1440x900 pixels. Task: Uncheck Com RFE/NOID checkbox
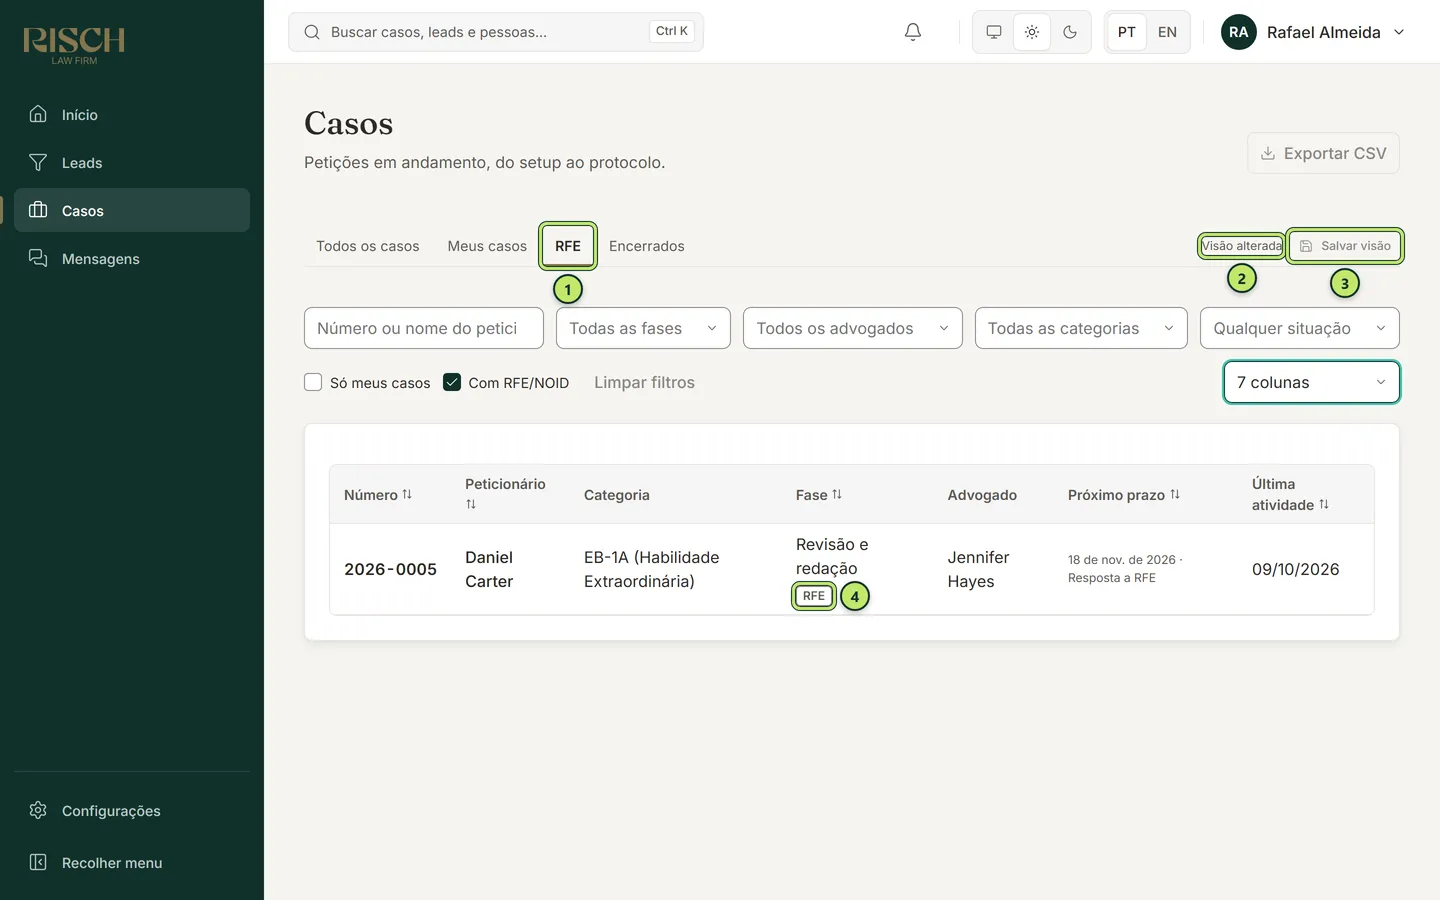click(x=452, y=382)
